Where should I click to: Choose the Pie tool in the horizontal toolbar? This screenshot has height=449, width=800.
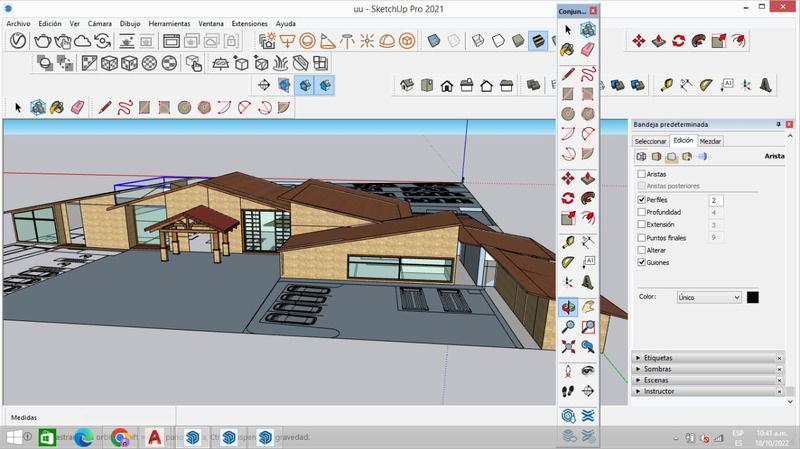284,108
